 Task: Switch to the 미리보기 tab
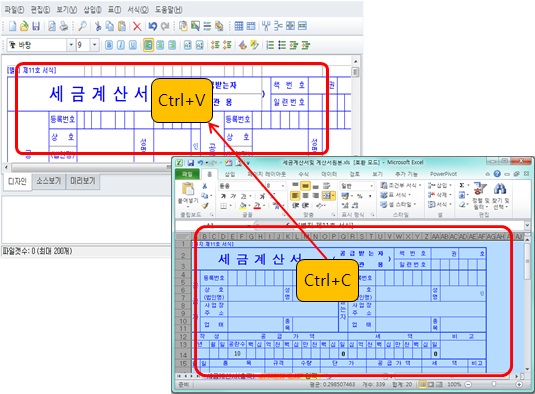pos(83,181)
